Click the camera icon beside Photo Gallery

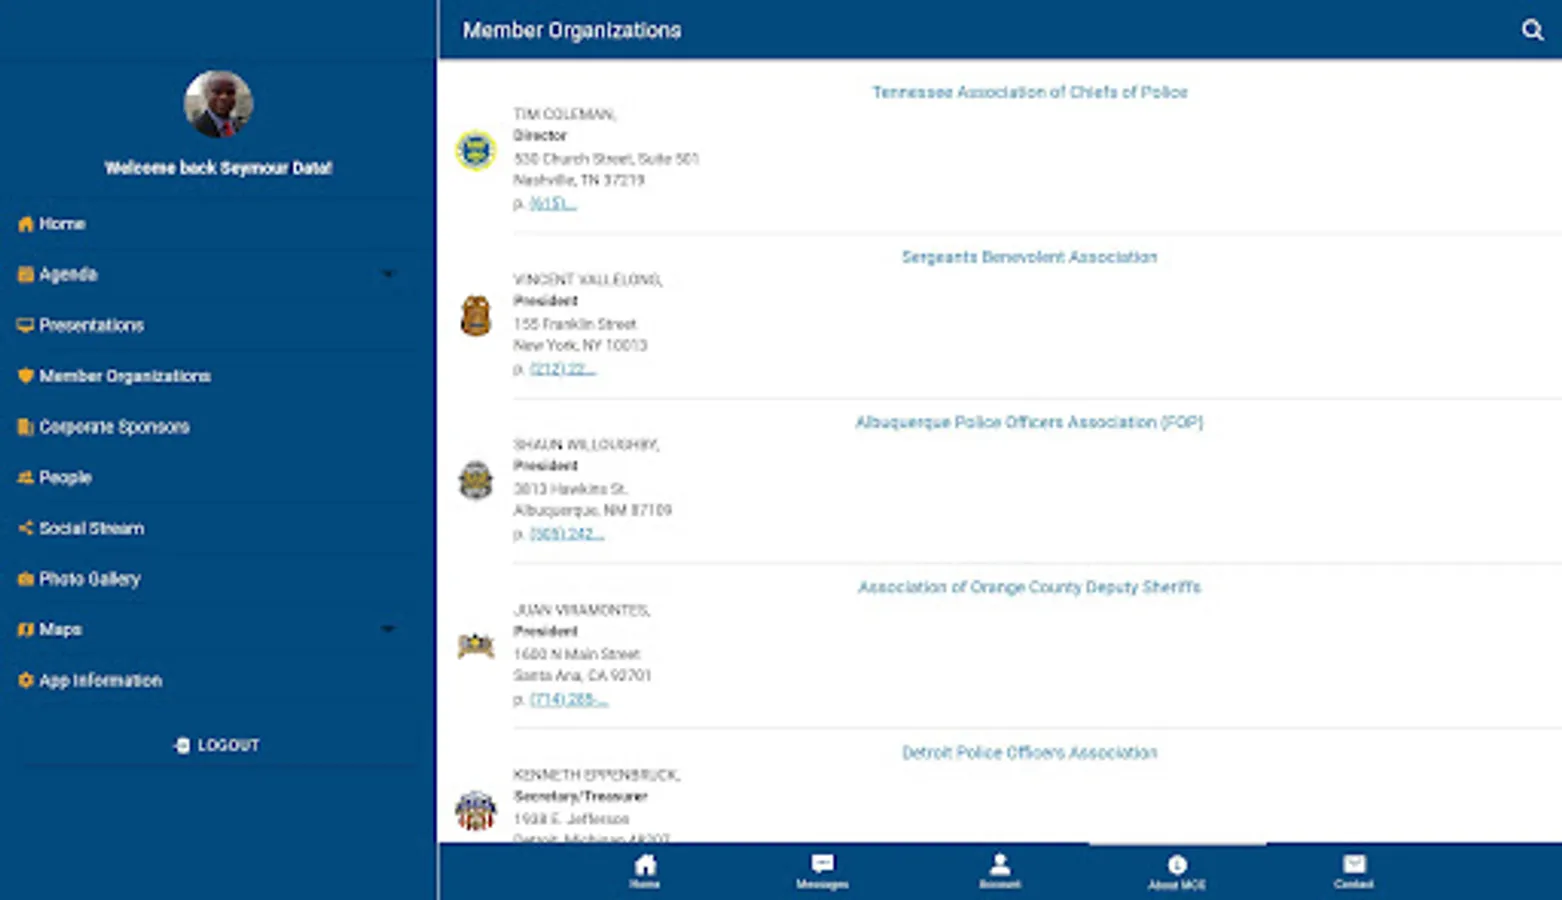(25, 579)
